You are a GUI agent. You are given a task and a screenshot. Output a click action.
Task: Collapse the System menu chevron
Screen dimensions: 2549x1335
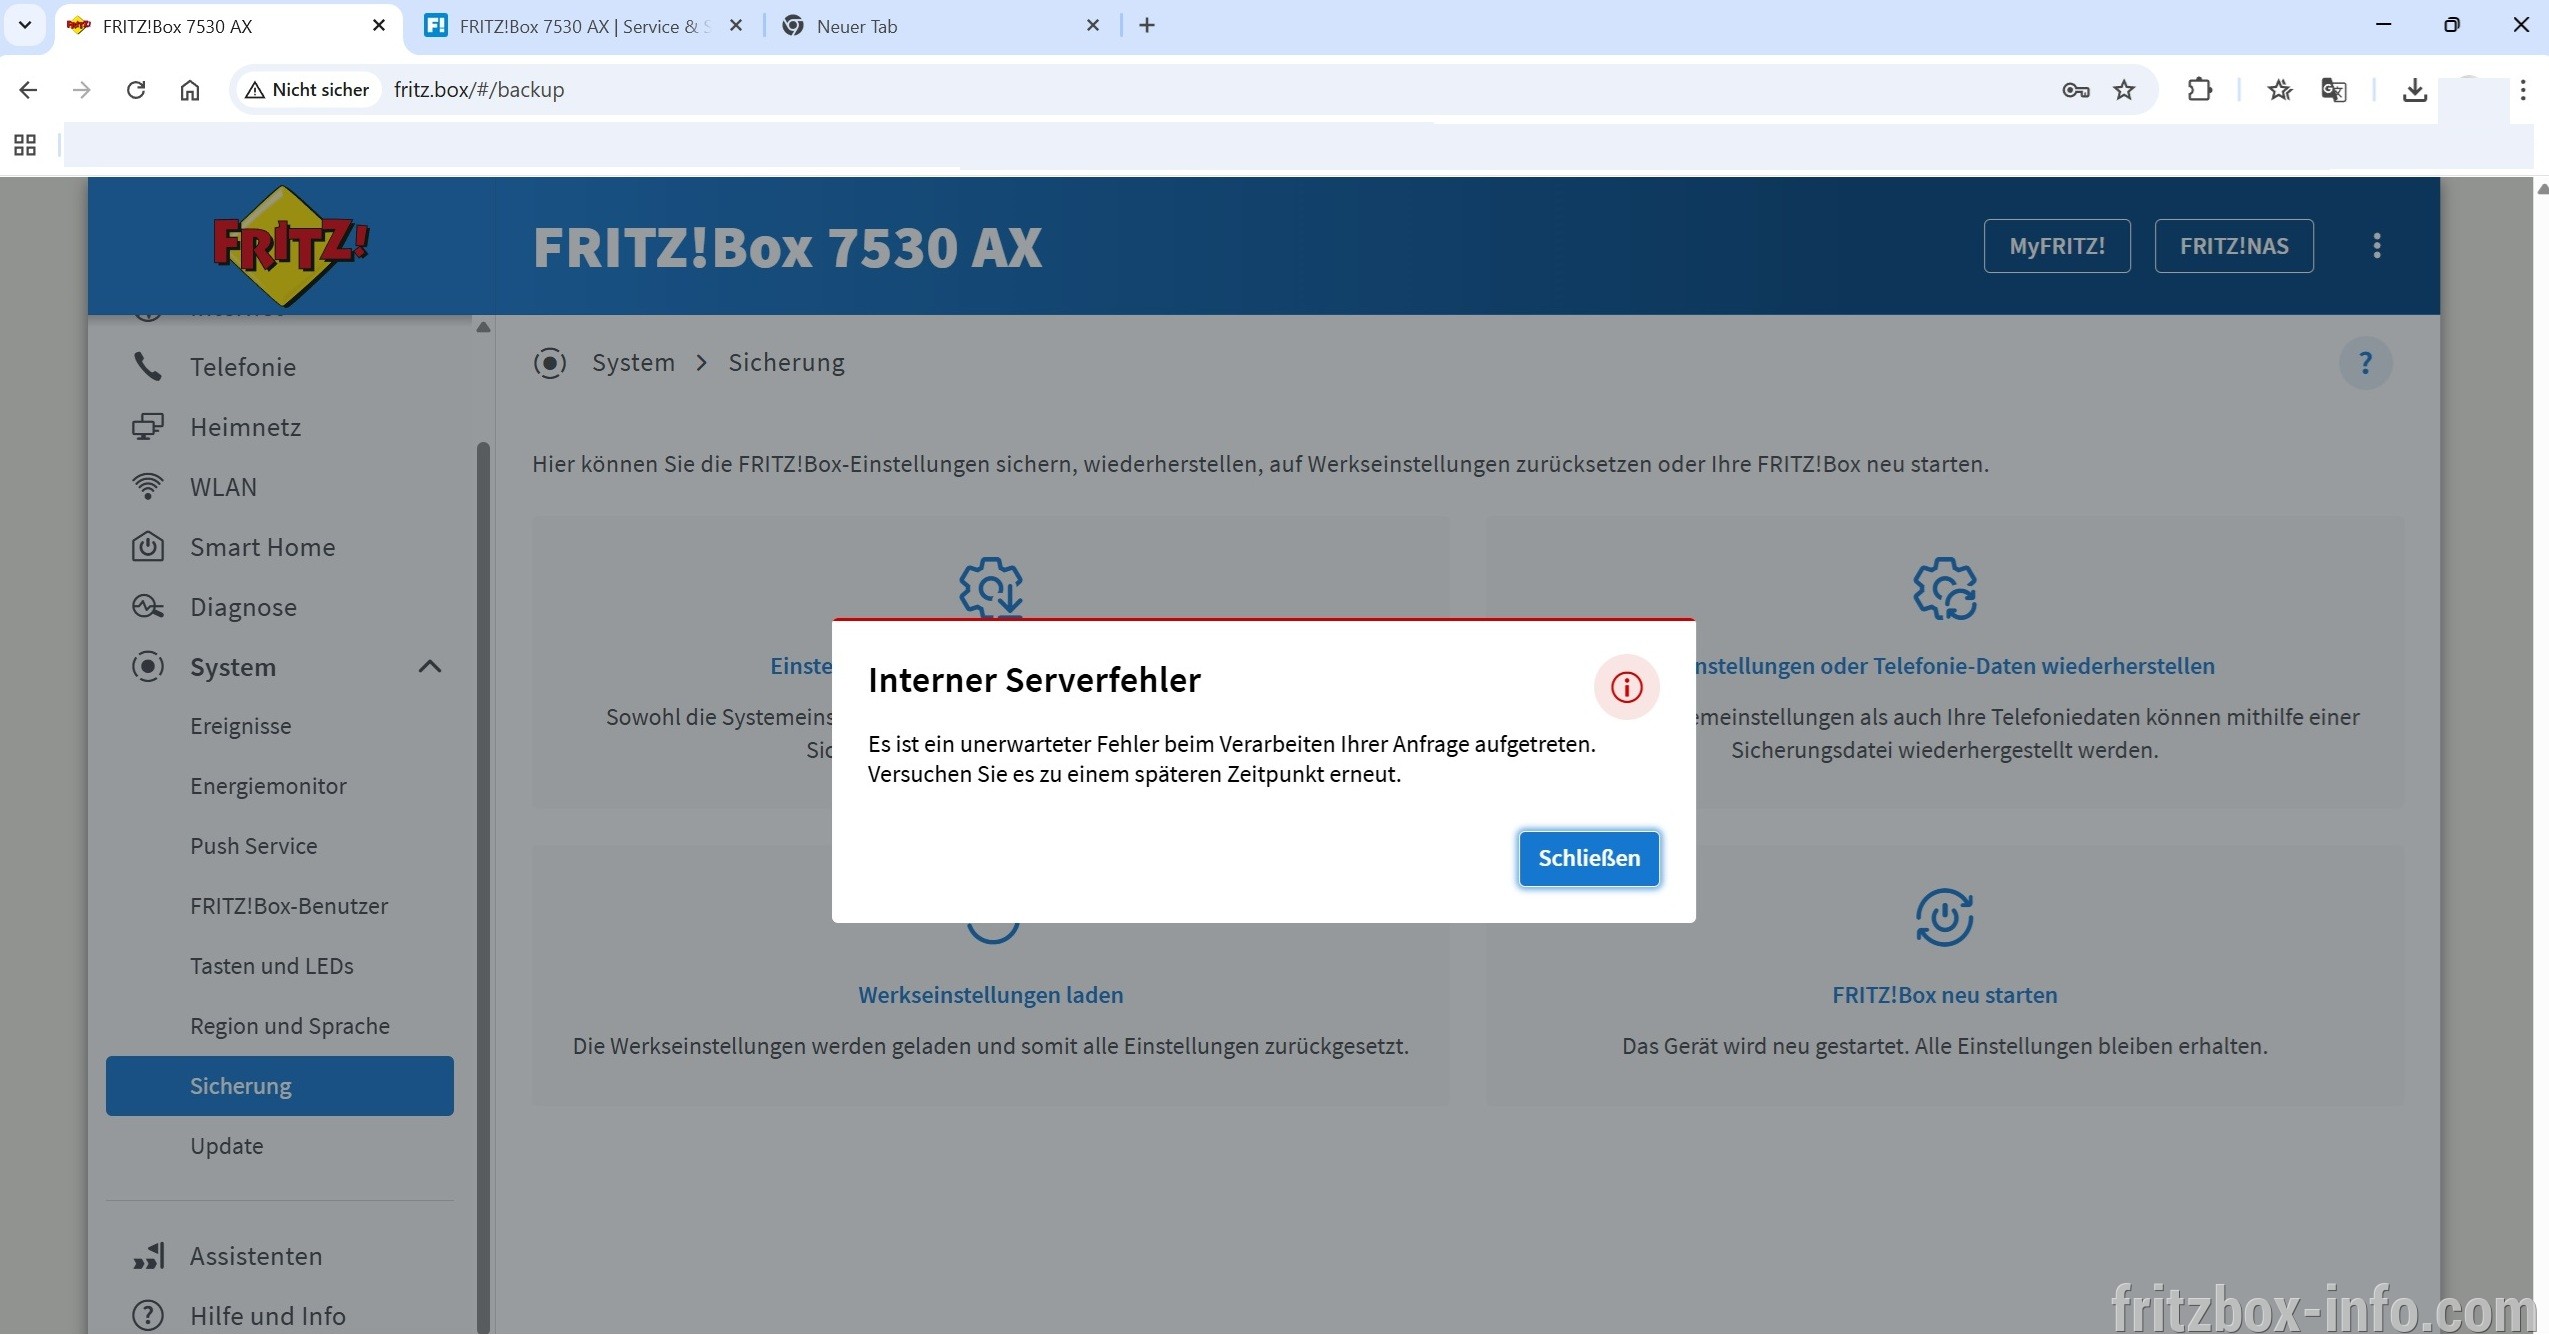coord(430,667)
